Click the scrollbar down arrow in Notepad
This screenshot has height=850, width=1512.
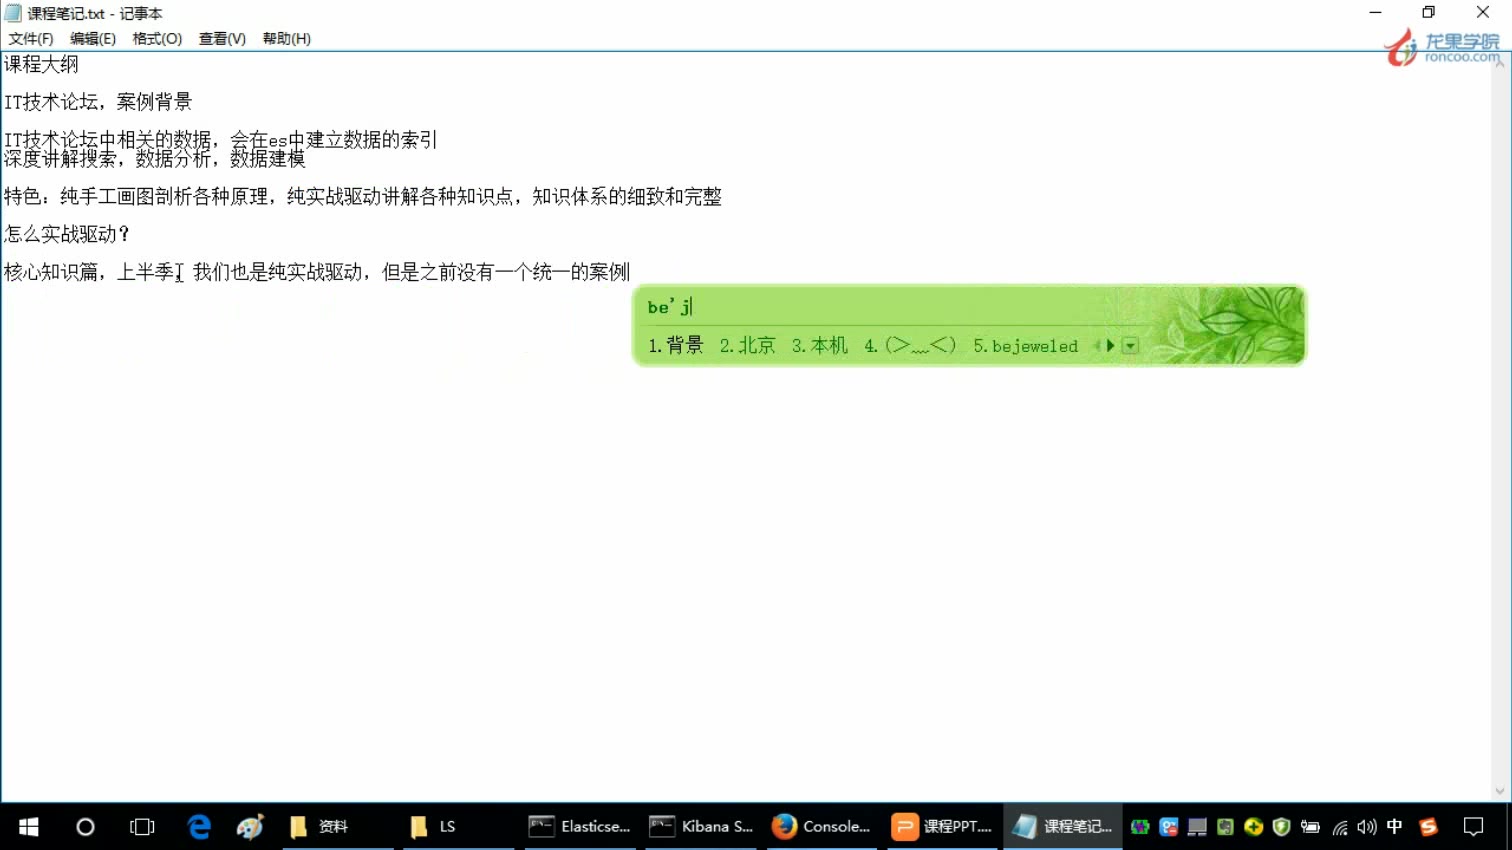click(1499, 791)
